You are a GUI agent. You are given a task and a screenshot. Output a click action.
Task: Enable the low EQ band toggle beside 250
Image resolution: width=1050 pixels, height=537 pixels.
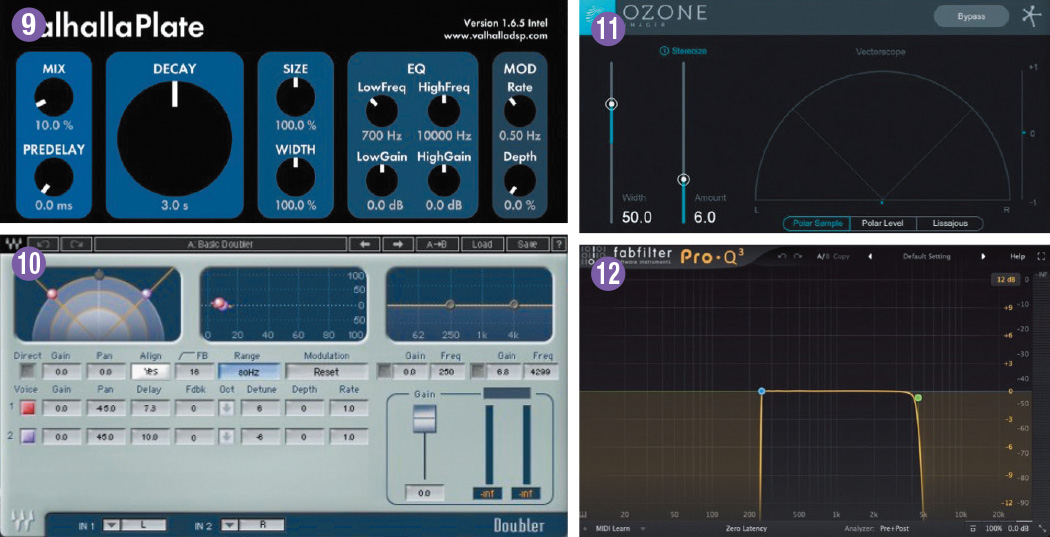(x=384, y=370)
